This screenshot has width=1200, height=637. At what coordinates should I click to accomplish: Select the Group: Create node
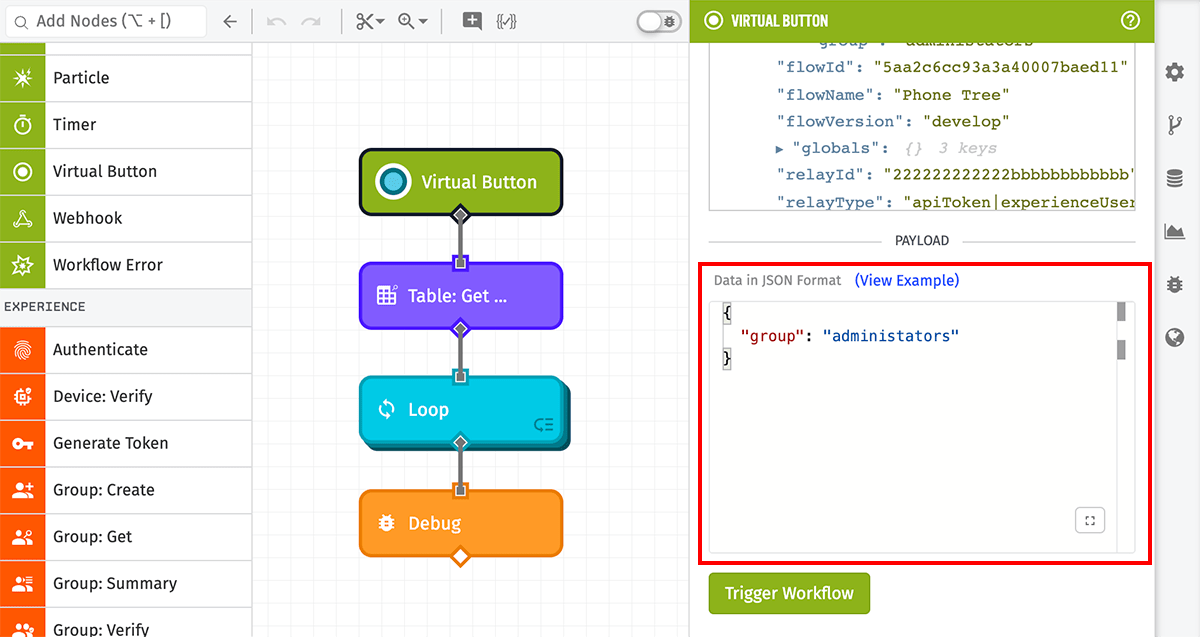125,490
